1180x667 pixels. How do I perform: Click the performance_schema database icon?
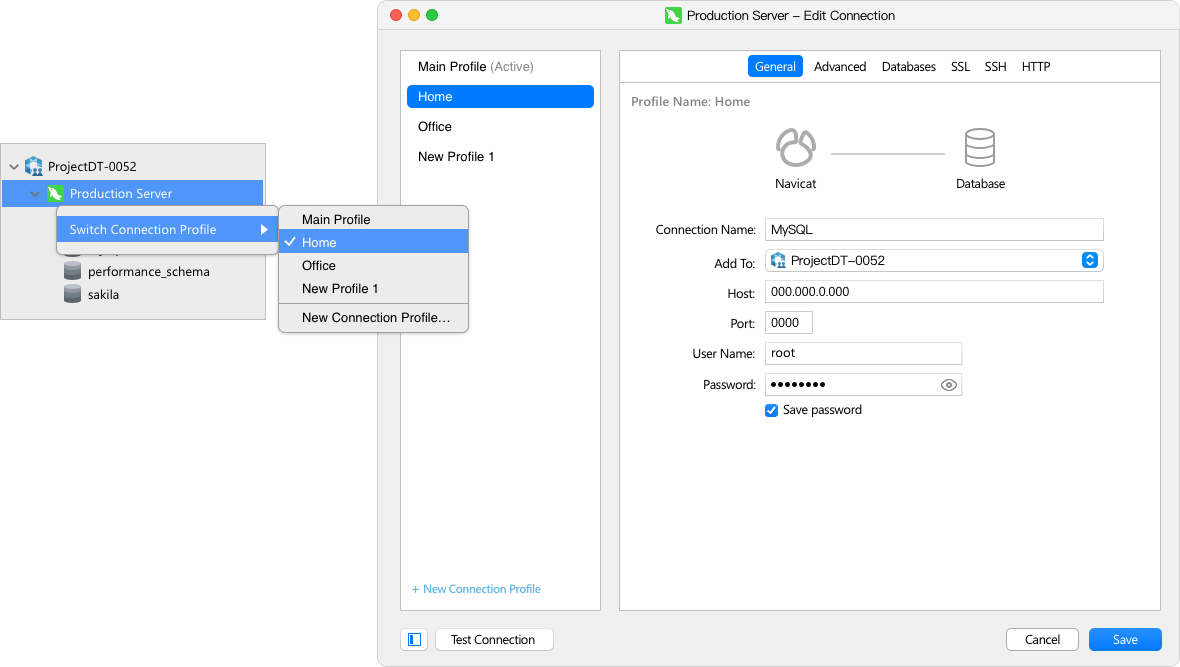tap(72, 271)
